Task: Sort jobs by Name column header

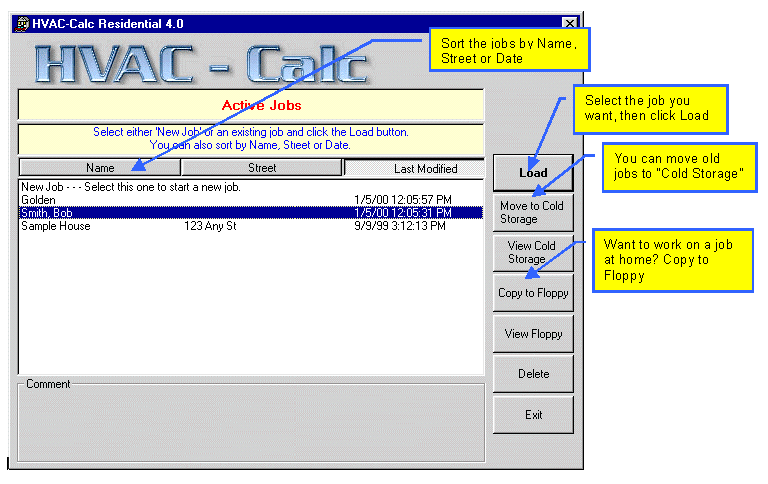Action: tap(100, 168)
